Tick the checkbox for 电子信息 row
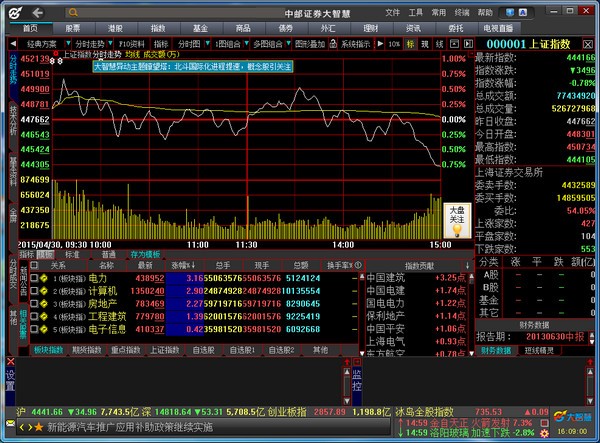 pyautogui.click(x=34, y=328)
